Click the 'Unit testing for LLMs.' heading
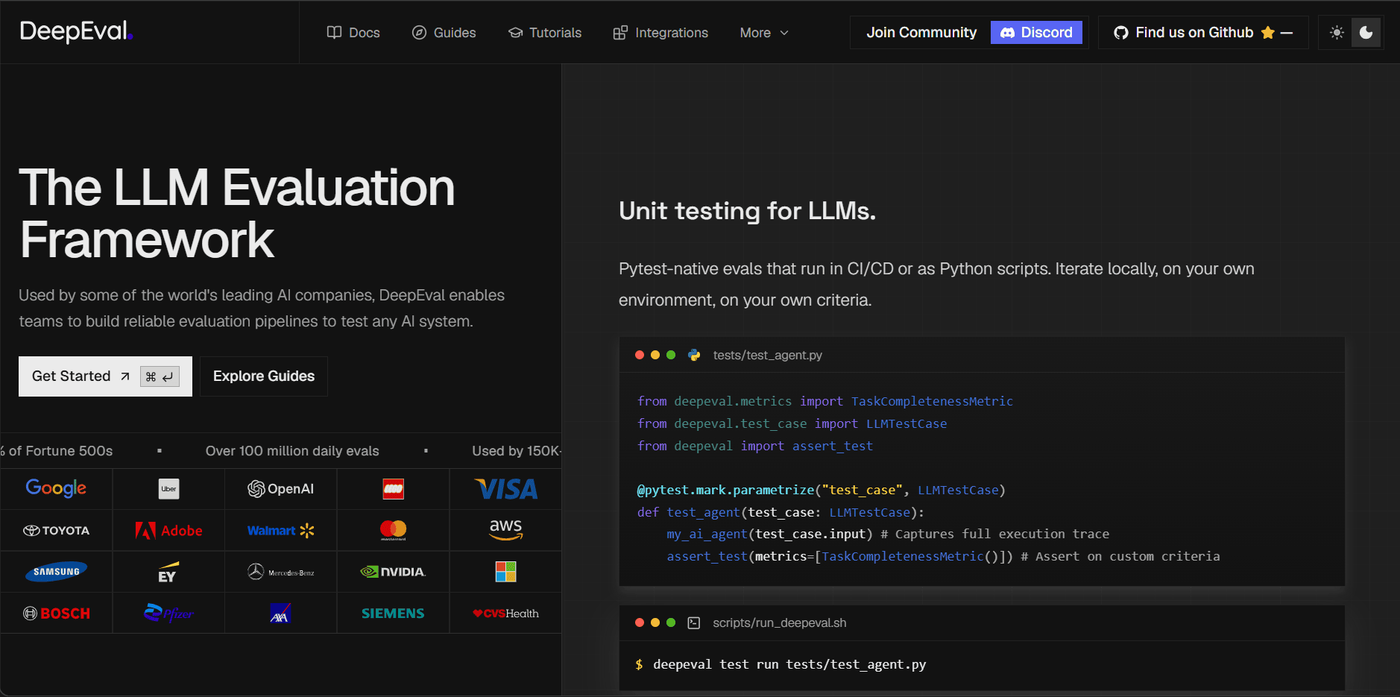Viewport: 1400px width, 697px height. point(748,211)
